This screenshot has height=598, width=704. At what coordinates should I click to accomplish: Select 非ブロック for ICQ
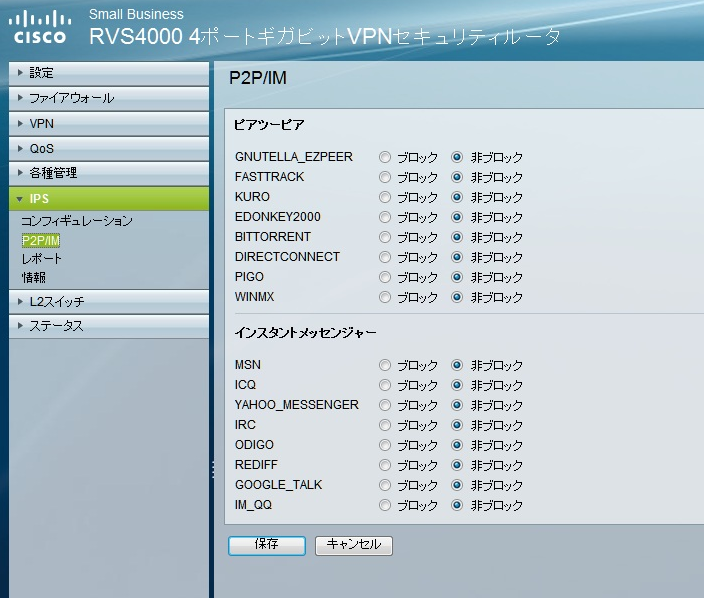[x=457, y=385]
